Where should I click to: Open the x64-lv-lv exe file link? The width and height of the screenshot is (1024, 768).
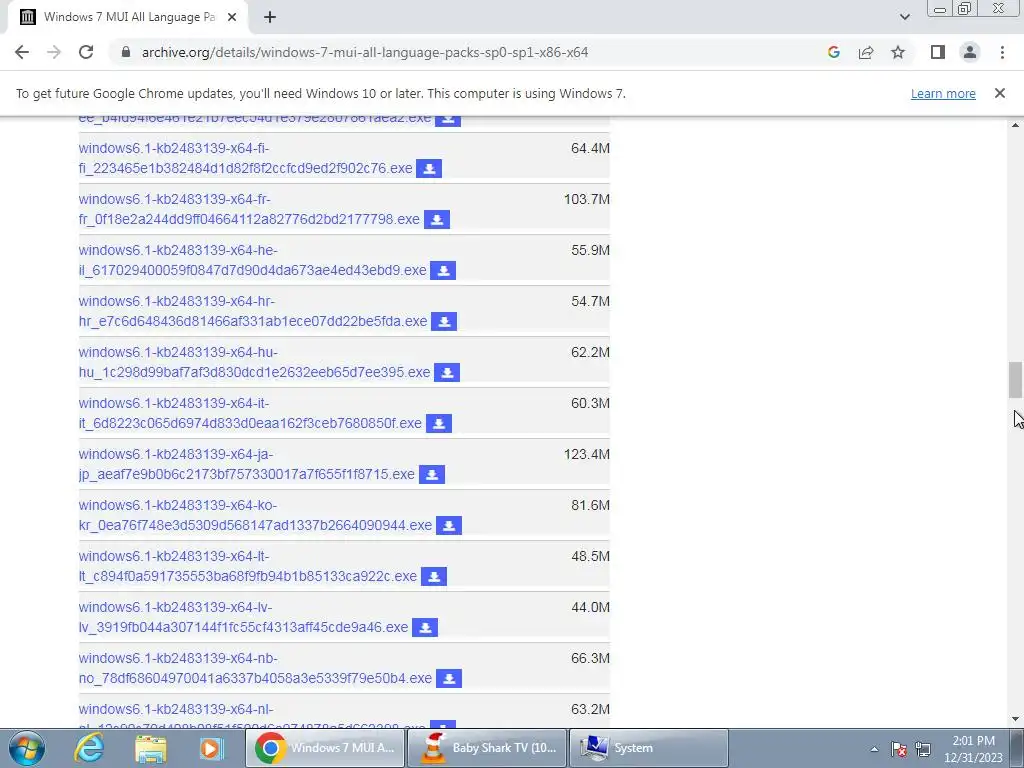(x=243, y=616)
